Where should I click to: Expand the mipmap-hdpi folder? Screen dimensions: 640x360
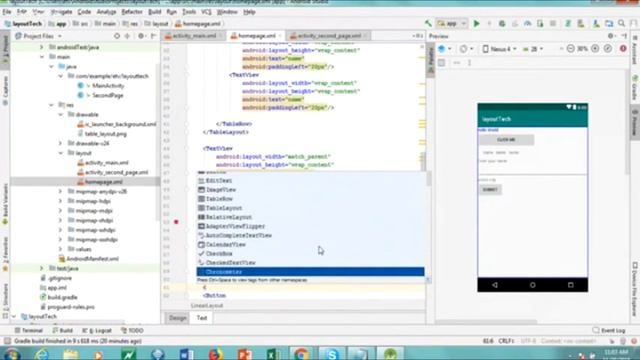point(61,201)
